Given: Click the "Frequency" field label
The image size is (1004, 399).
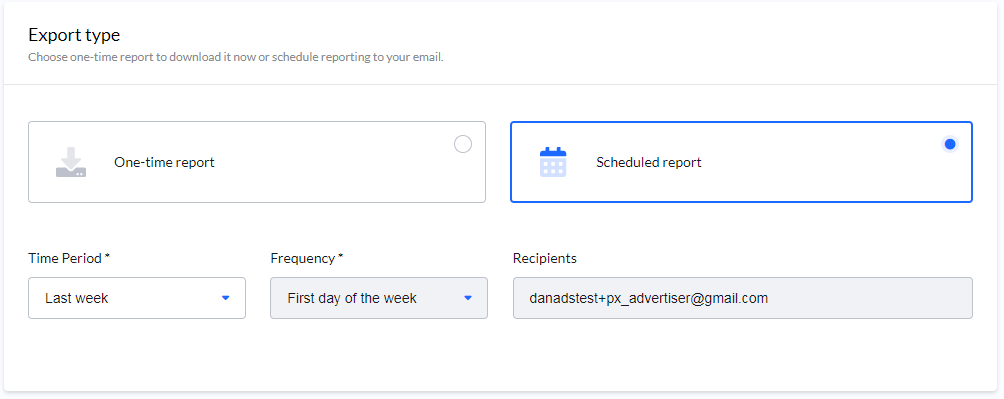Looking at the screenshot, I should pos(307,258).
